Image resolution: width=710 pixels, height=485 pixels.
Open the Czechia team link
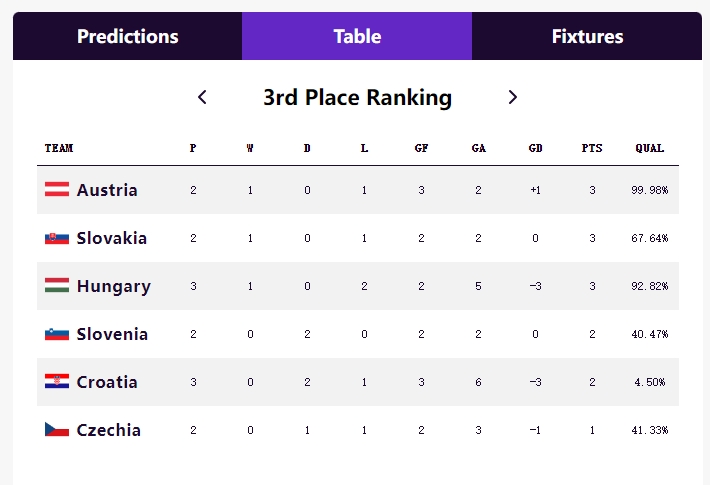109,430
